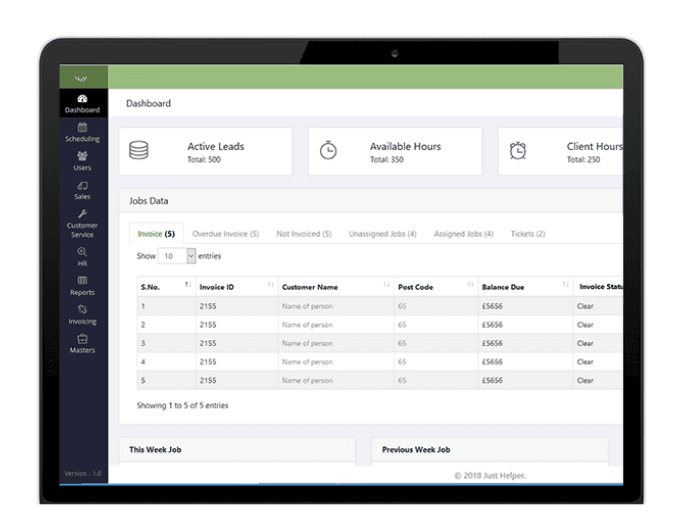Click the Dashboard page title

(x=148, y=104)
